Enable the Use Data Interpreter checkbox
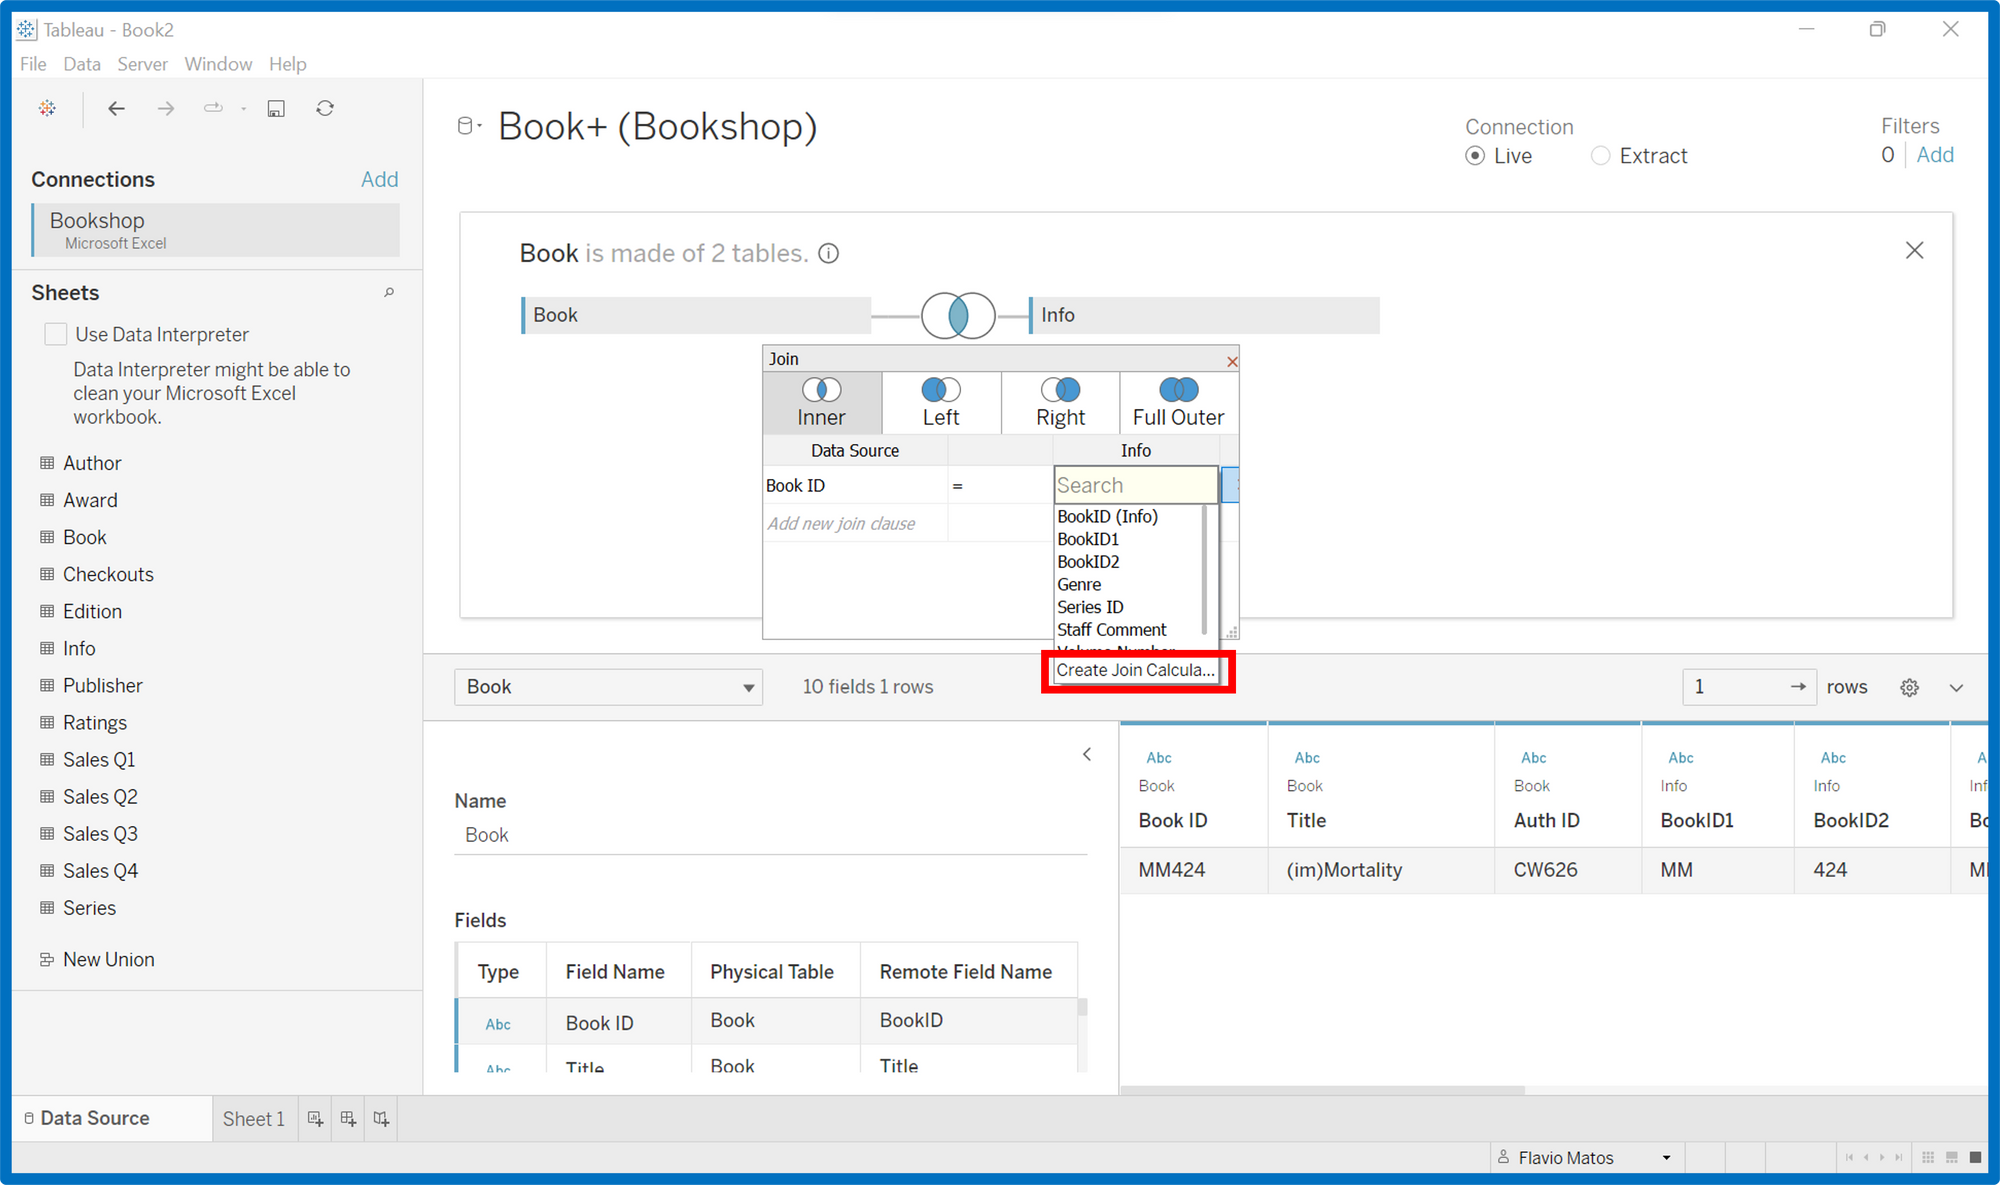 pos(56,334)
